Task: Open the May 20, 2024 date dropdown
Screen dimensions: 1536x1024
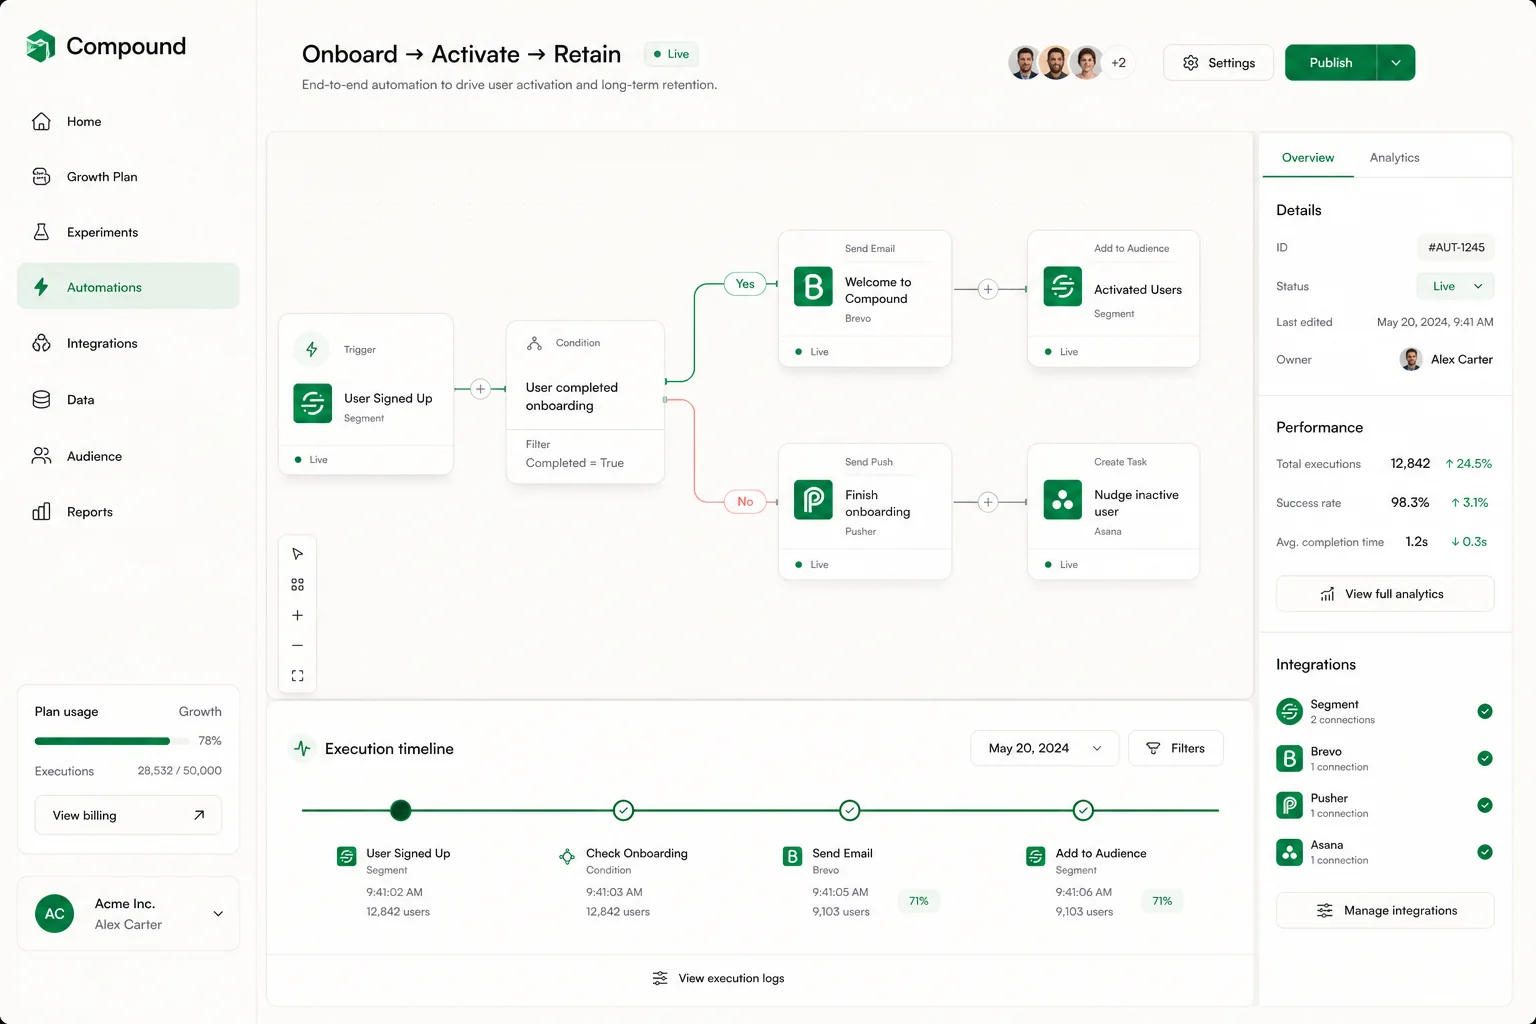Action: 1044,748
